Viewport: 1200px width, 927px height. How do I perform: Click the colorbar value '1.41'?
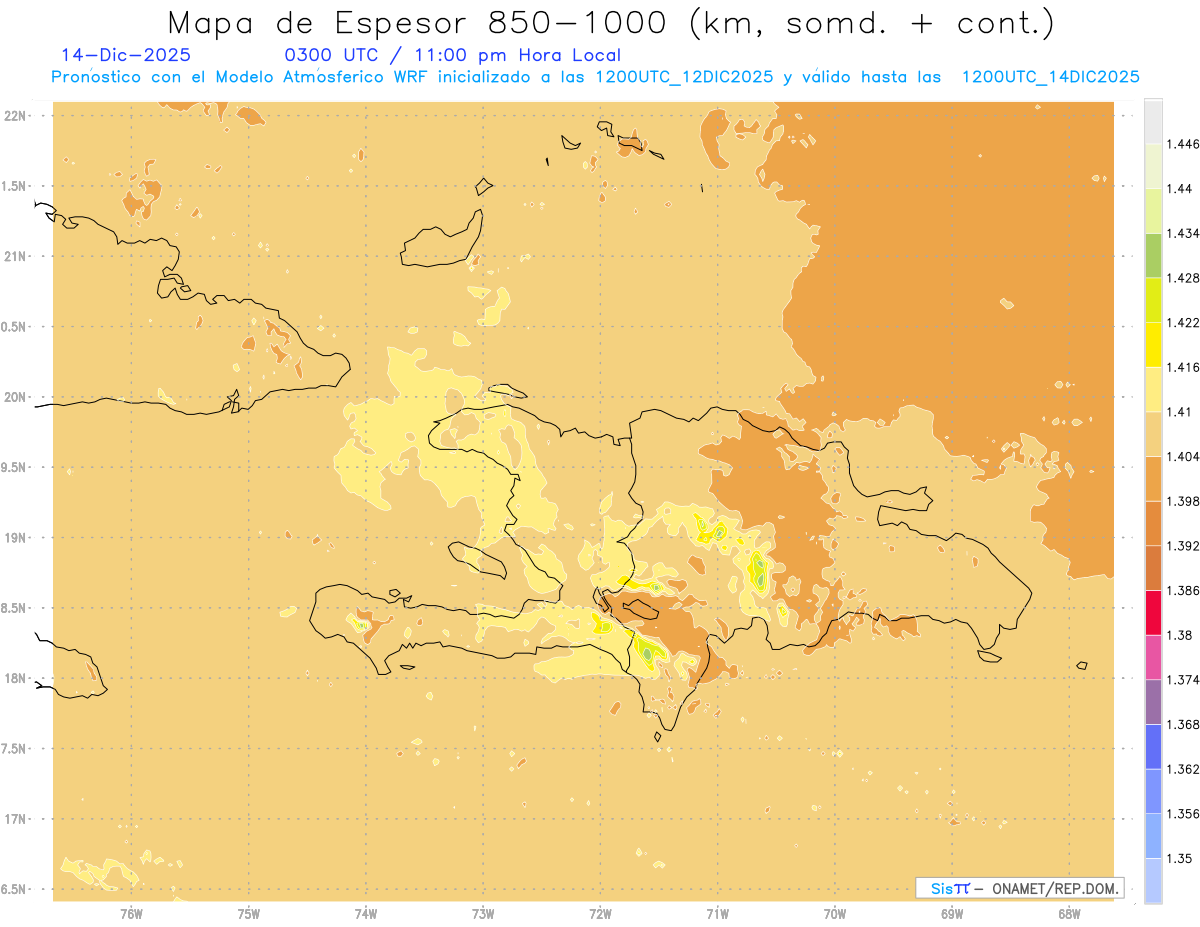tap(1181, 412)
